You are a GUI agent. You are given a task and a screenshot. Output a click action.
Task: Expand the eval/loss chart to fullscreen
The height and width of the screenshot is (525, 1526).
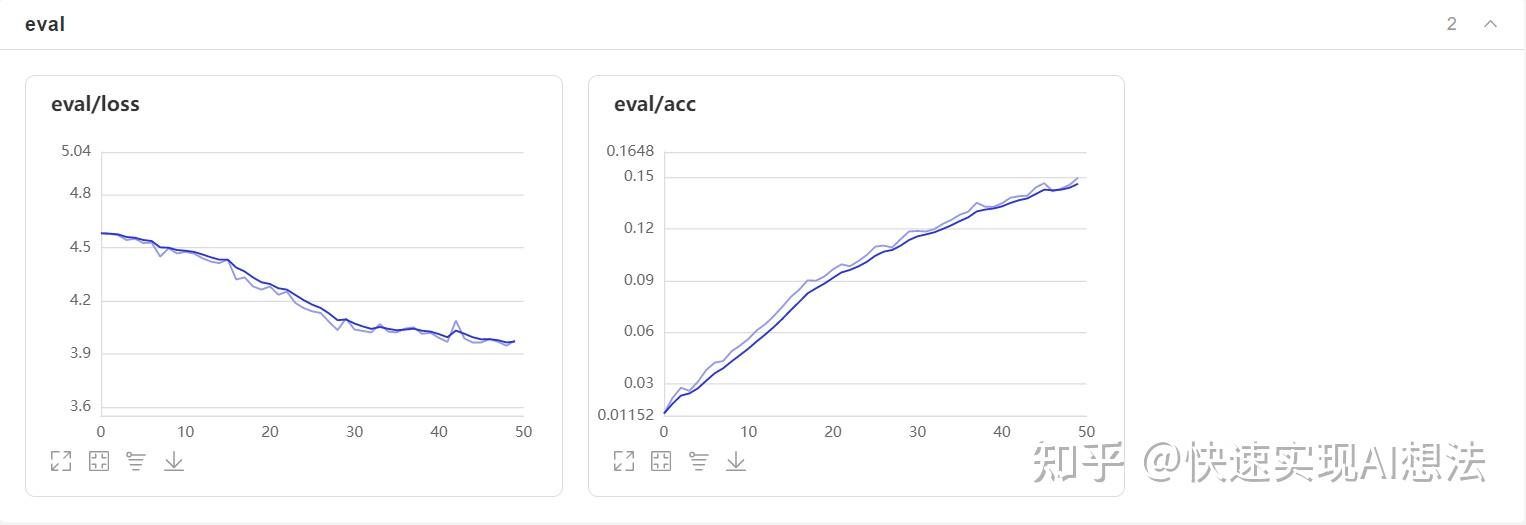coord(61,461)
